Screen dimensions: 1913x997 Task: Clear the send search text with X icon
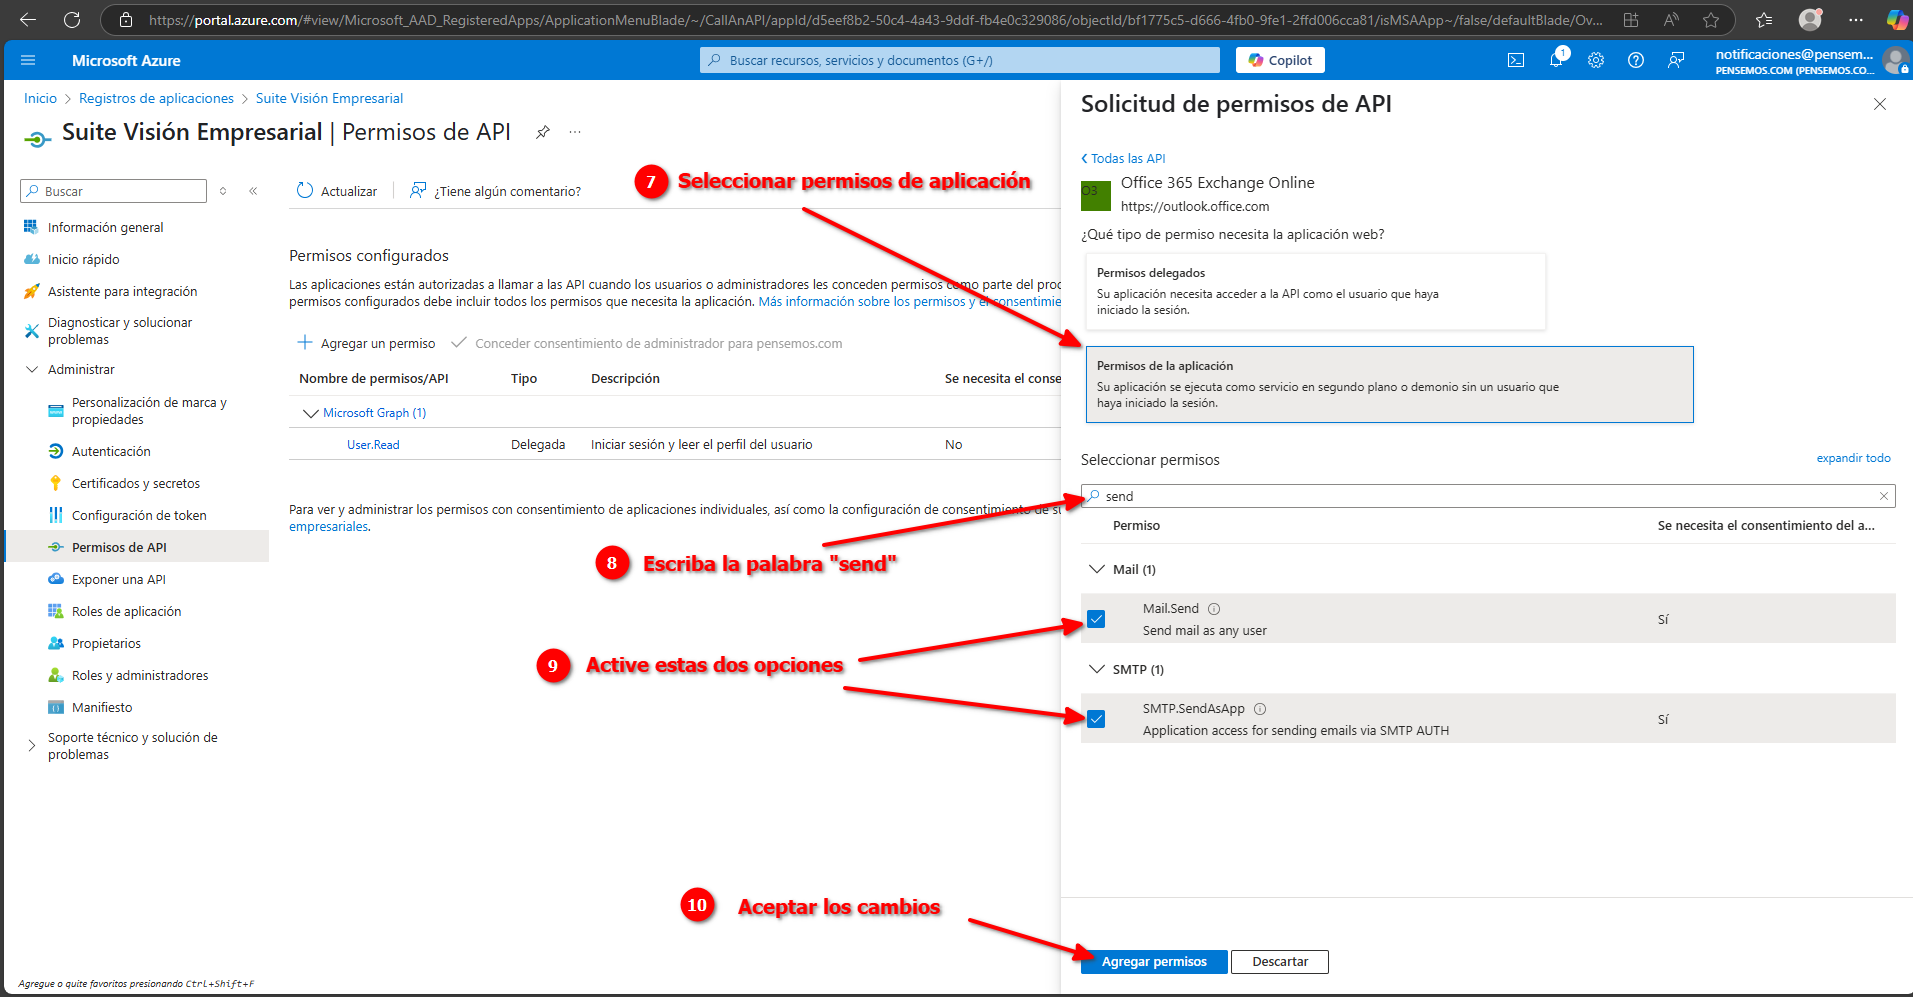1884,496
